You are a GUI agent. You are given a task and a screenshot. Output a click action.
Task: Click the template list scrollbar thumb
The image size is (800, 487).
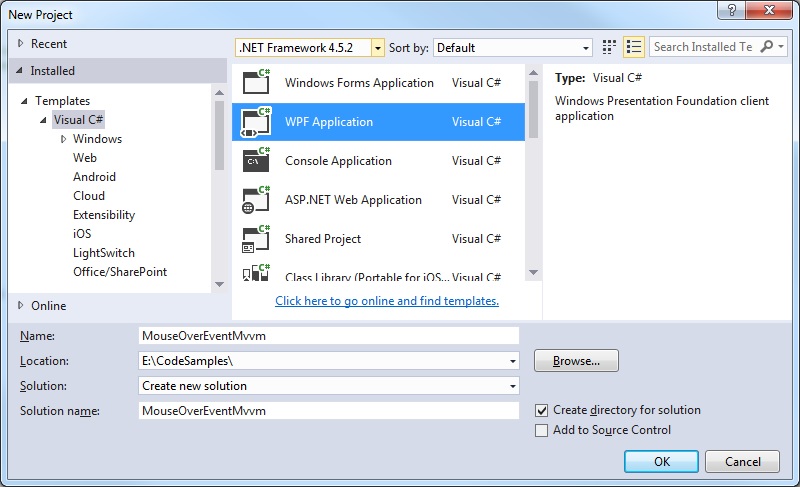coord(533,110)
